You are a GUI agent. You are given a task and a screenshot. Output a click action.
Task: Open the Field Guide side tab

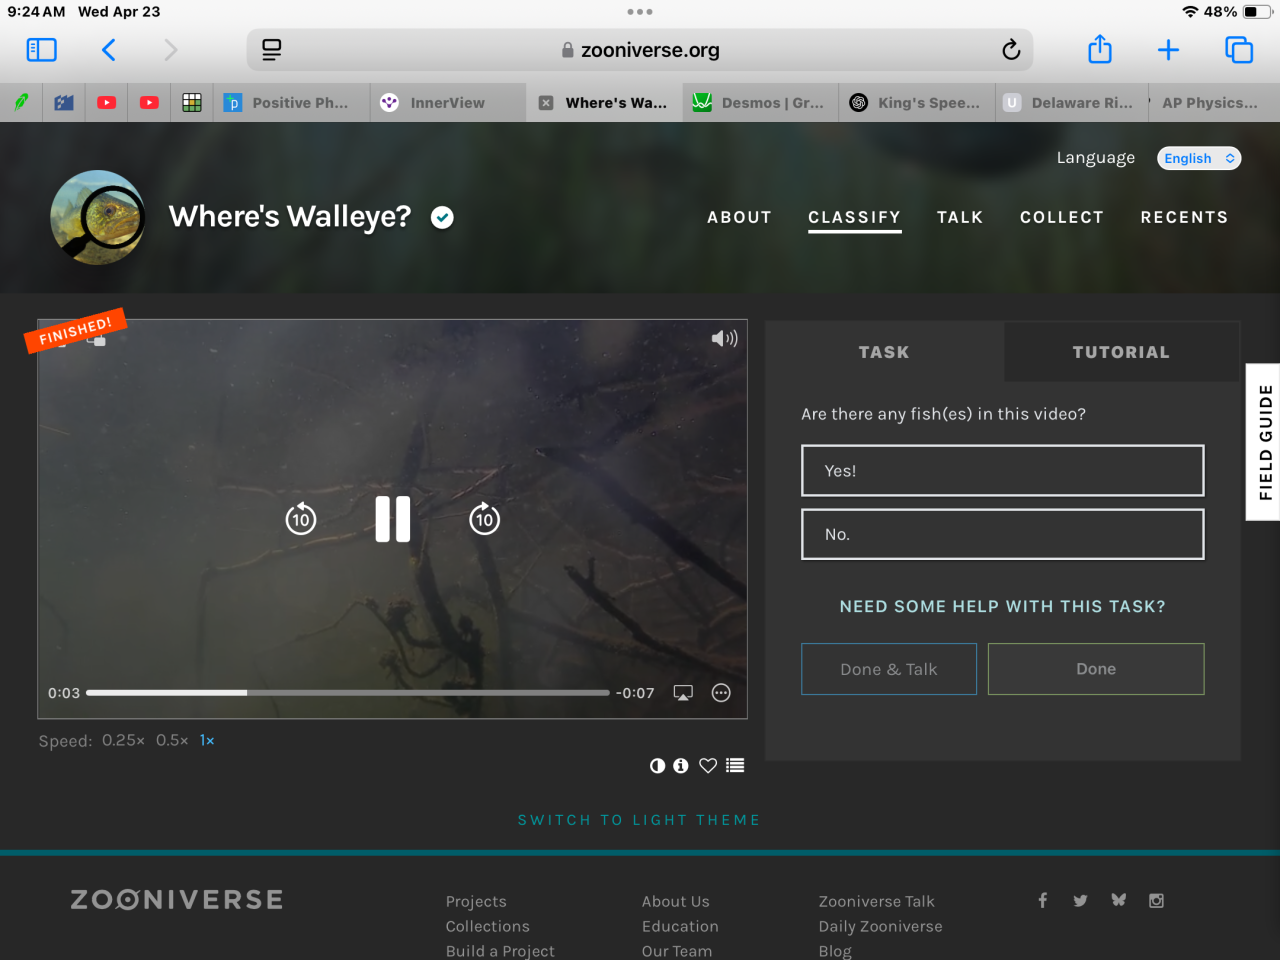1264,442
